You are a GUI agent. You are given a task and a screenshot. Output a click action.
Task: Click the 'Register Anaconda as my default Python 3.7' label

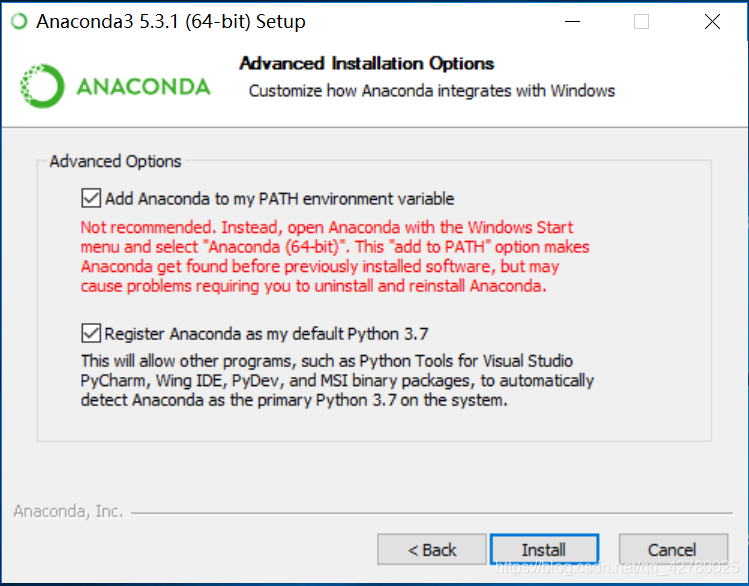coord(267,334)
